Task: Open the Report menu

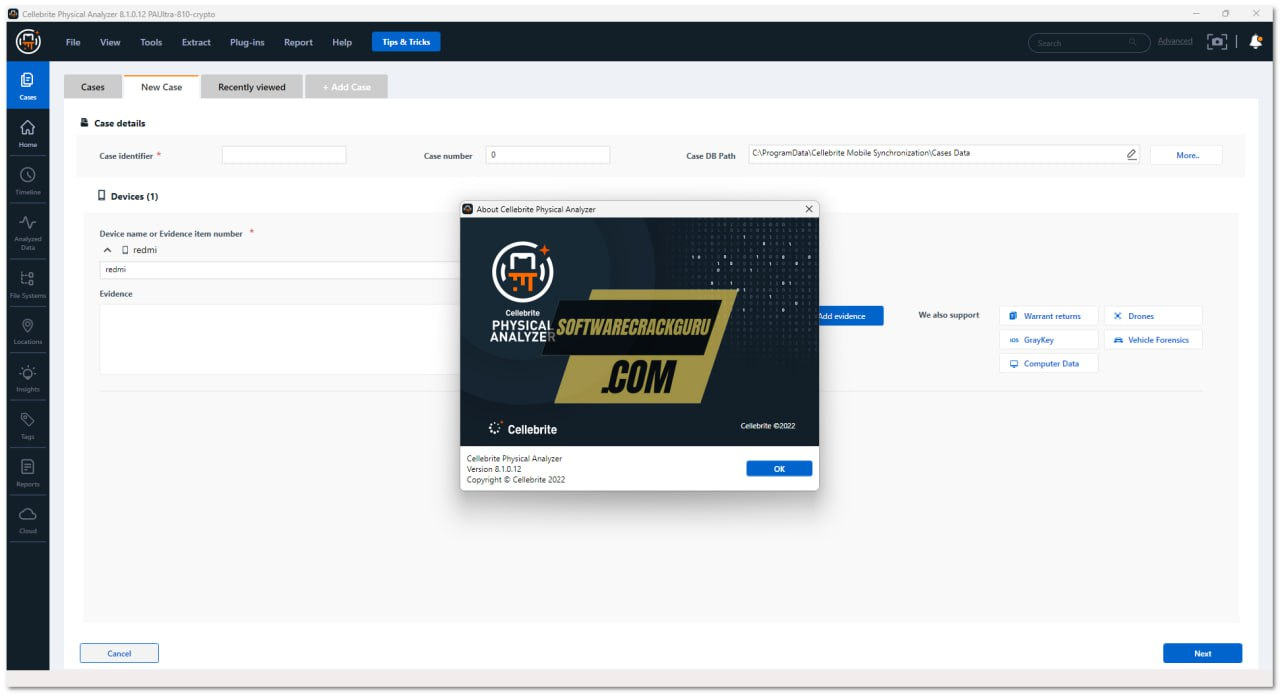Action: [298, 42]
